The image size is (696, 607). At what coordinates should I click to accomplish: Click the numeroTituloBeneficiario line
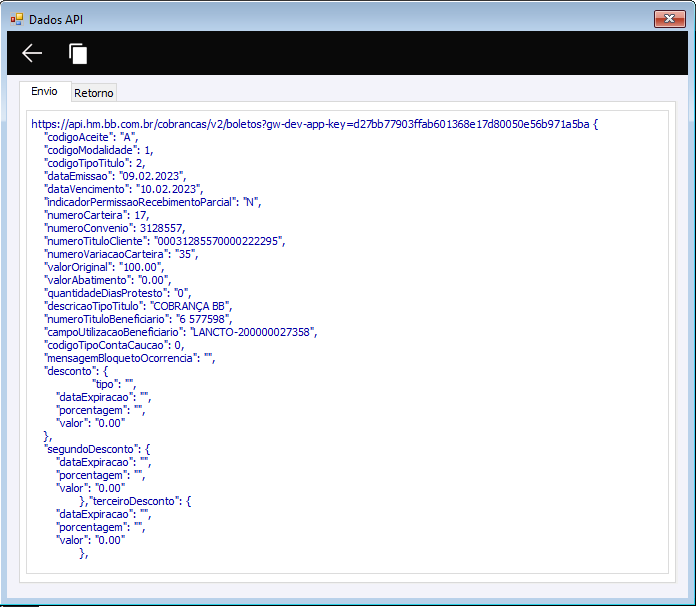tap(138, 319)
